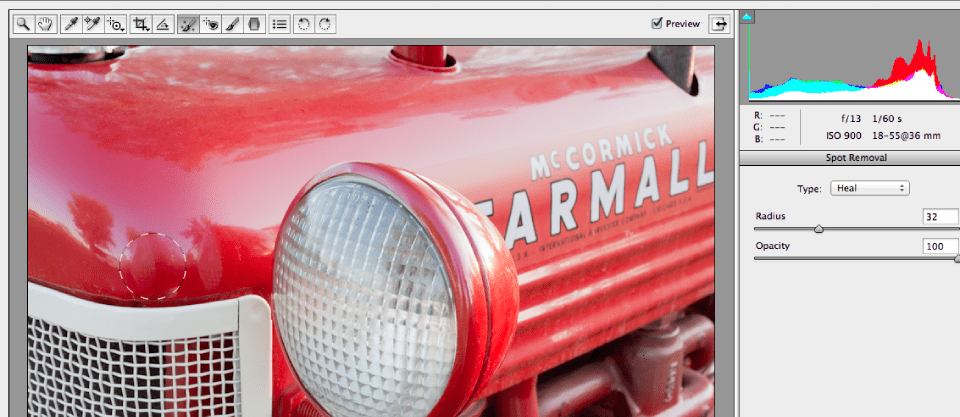Open Camera Raw preferences list icon

(x=279, y=24)
